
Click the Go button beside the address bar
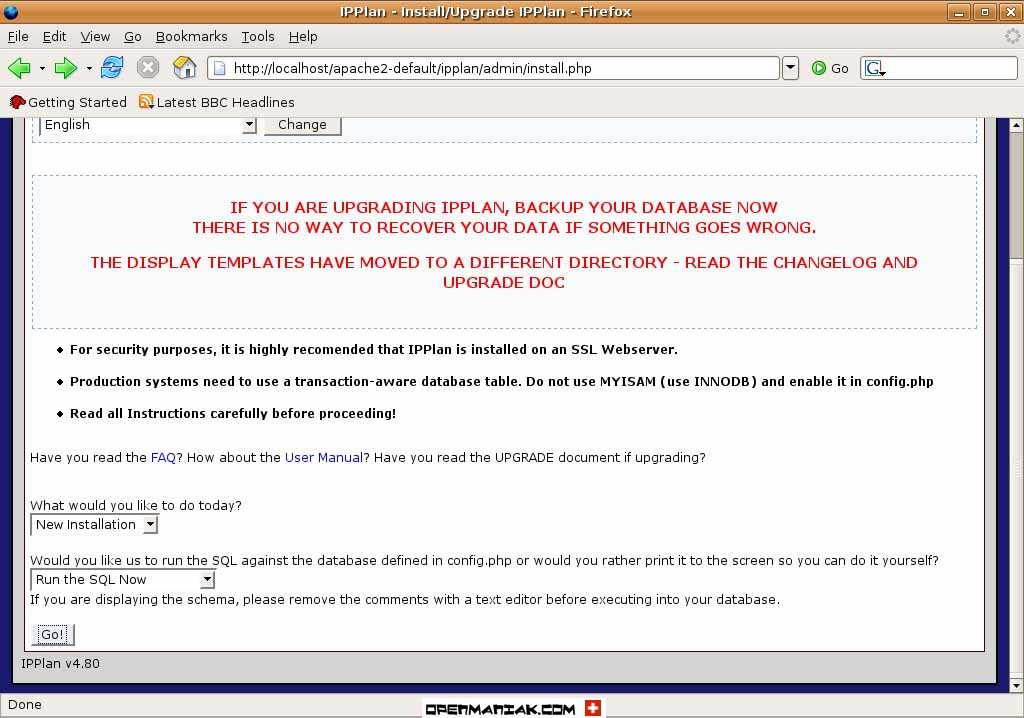[830, 68]
